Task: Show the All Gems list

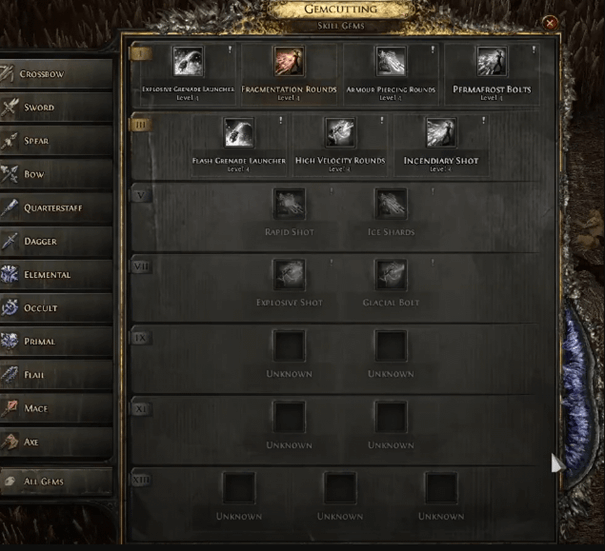Action: (x=56, y=481)
